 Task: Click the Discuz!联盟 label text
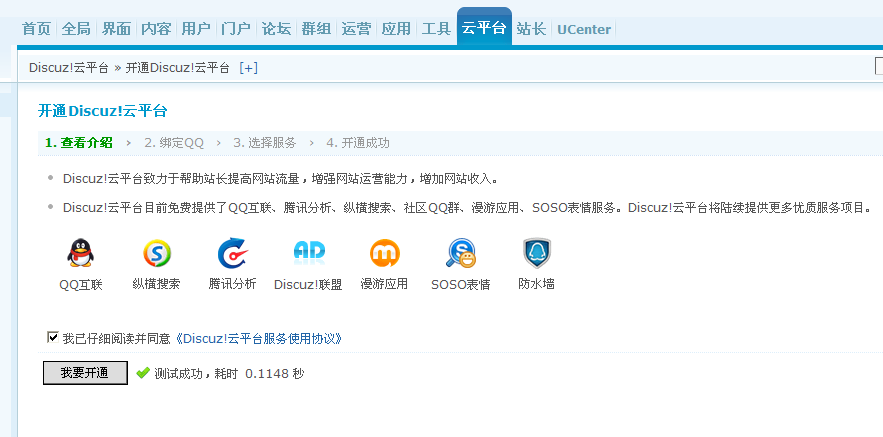[x=308, y=284]
